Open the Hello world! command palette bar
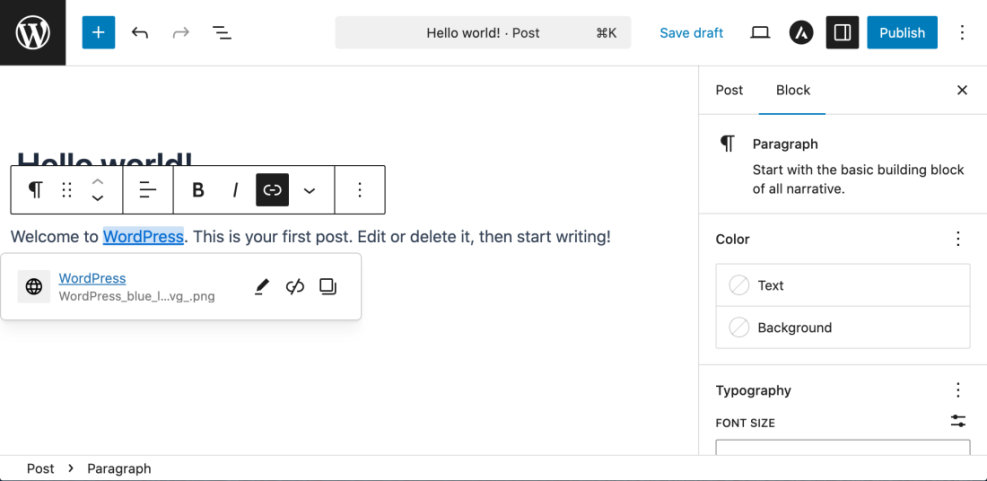 coord(483,33)
